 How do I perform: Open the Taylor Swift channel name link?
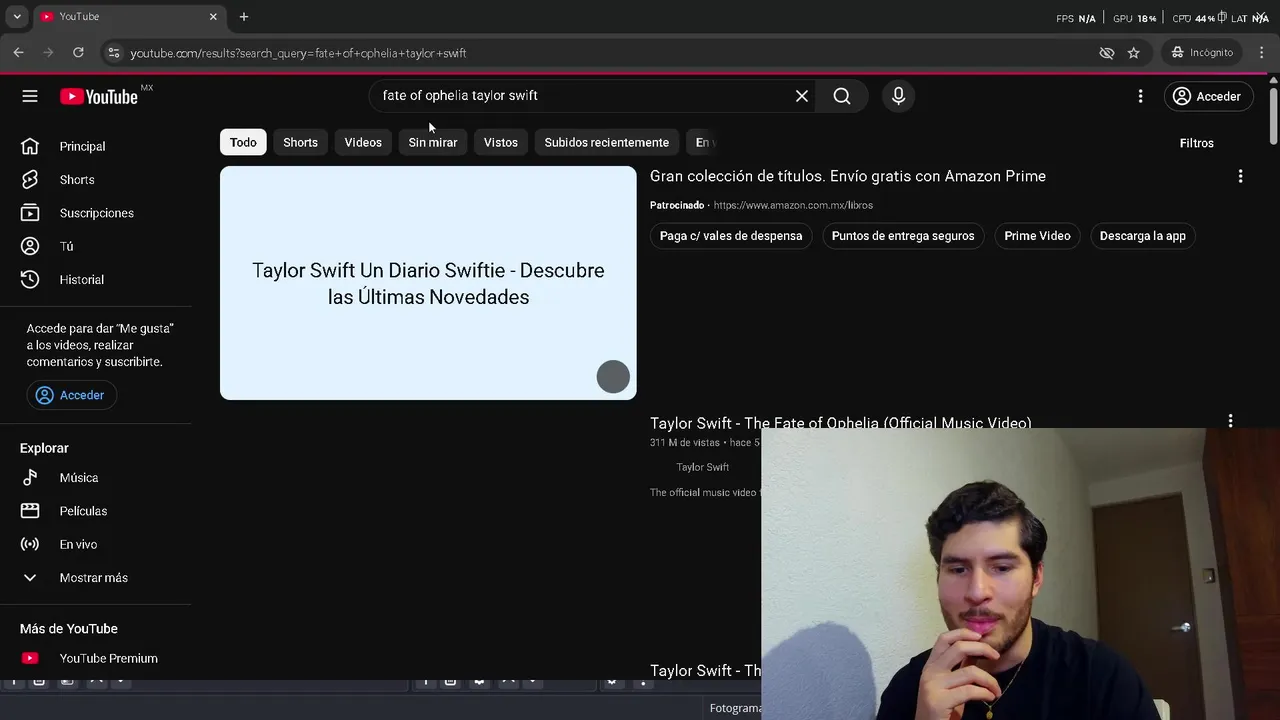(x=702, y=467)
